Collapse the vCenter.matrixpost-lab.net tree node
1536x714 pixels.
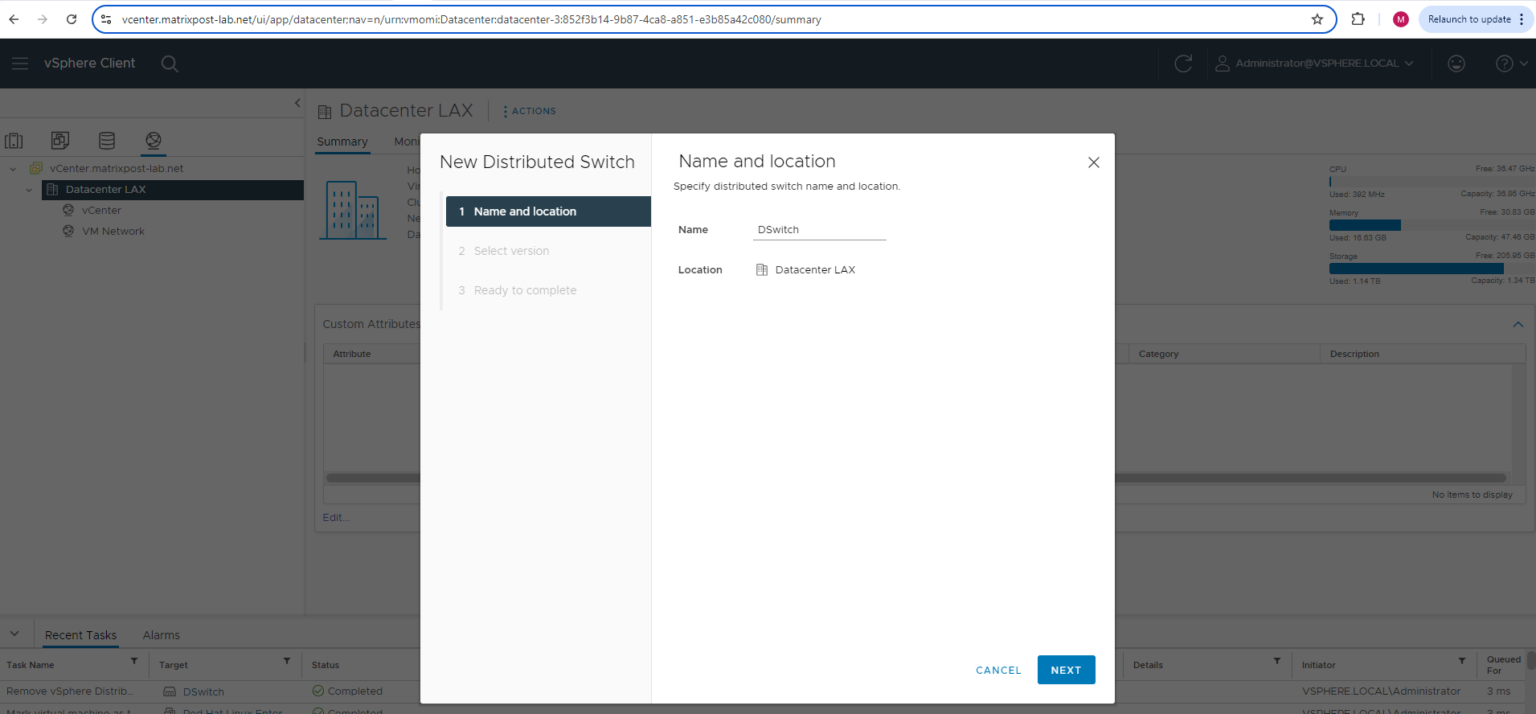click(12, 168)
